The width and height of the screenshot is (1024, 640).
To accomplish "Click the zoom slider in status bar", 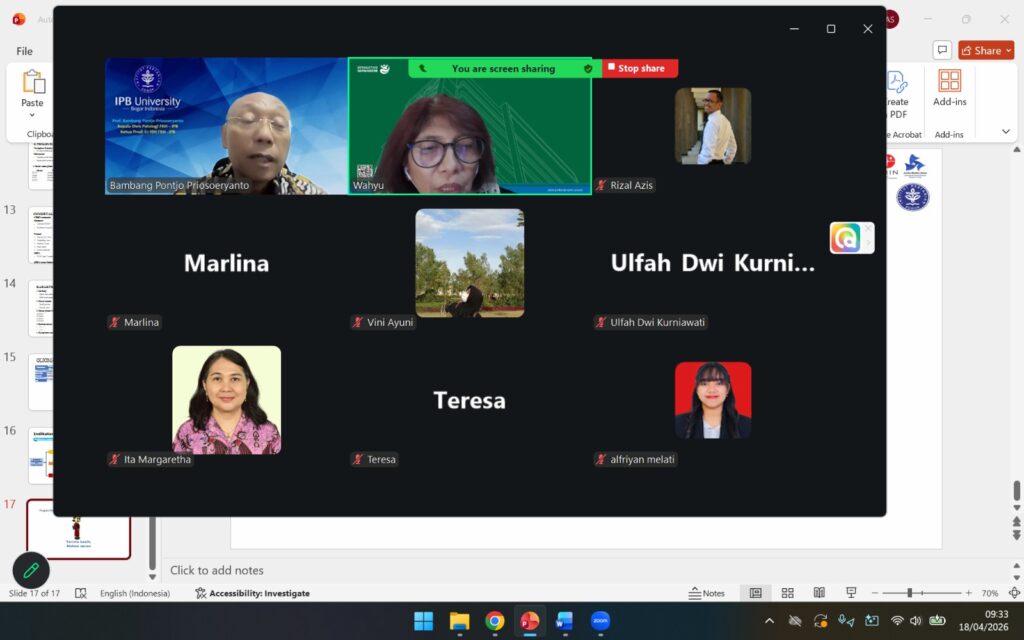I will click(x=909, y=593).
